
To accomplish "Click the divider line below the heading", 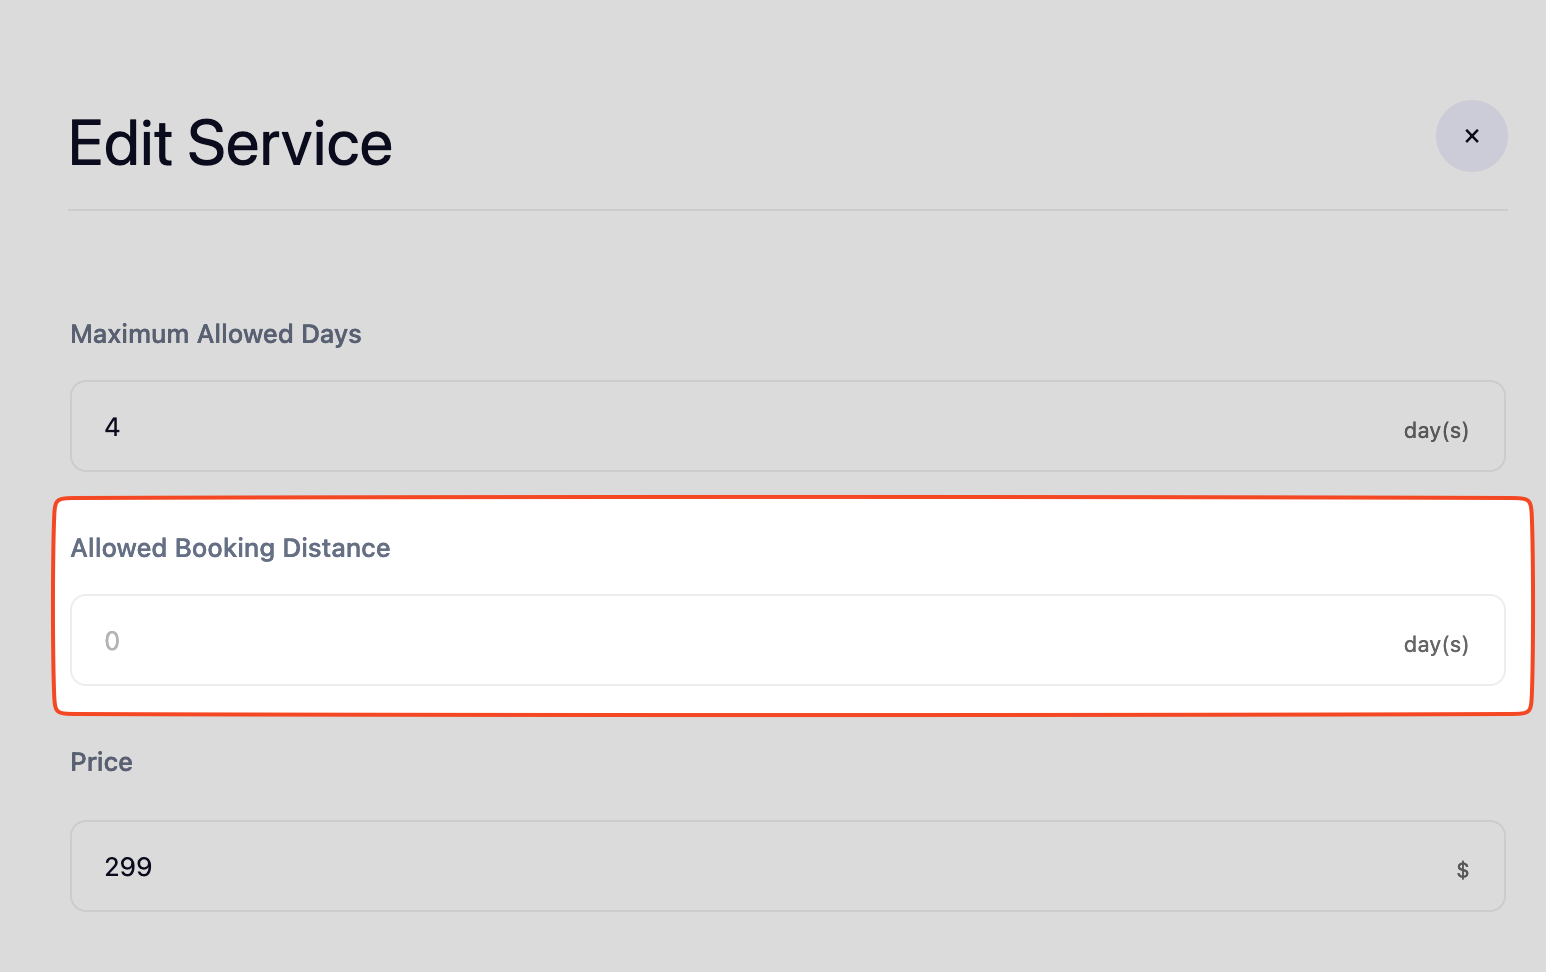I will pyautogui.click(x=788, y=210).
